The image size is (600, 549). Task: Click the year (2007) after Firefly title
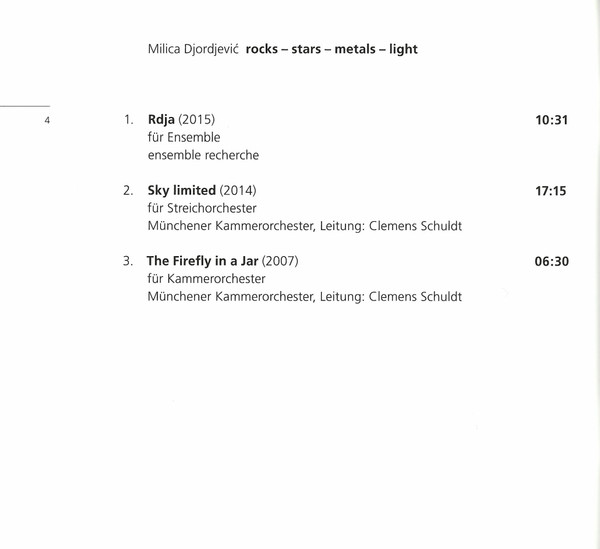point(279,261)
